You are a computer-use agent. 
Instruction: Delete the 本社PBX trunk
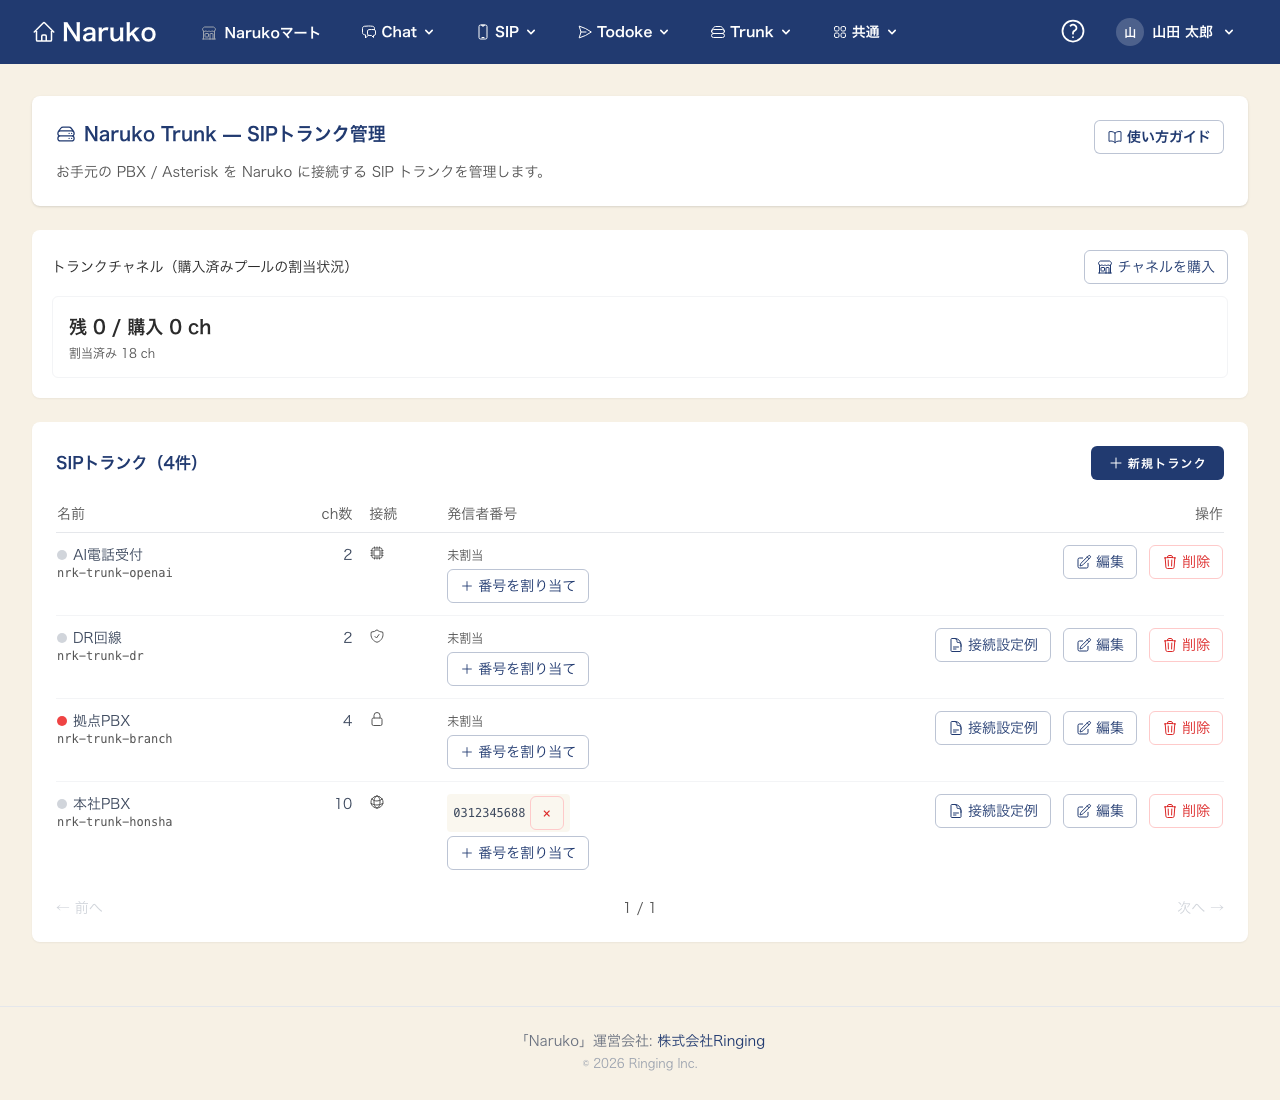coord(1186,811)
